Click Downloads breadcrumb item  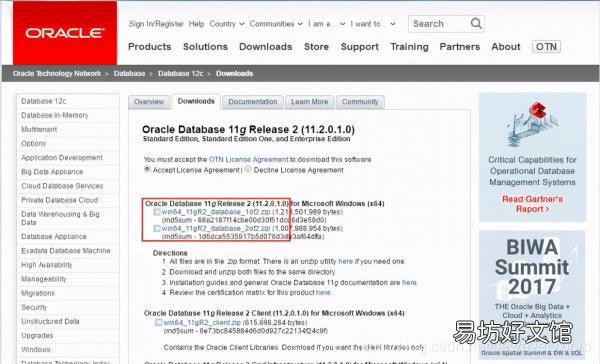tap(235, 73)
